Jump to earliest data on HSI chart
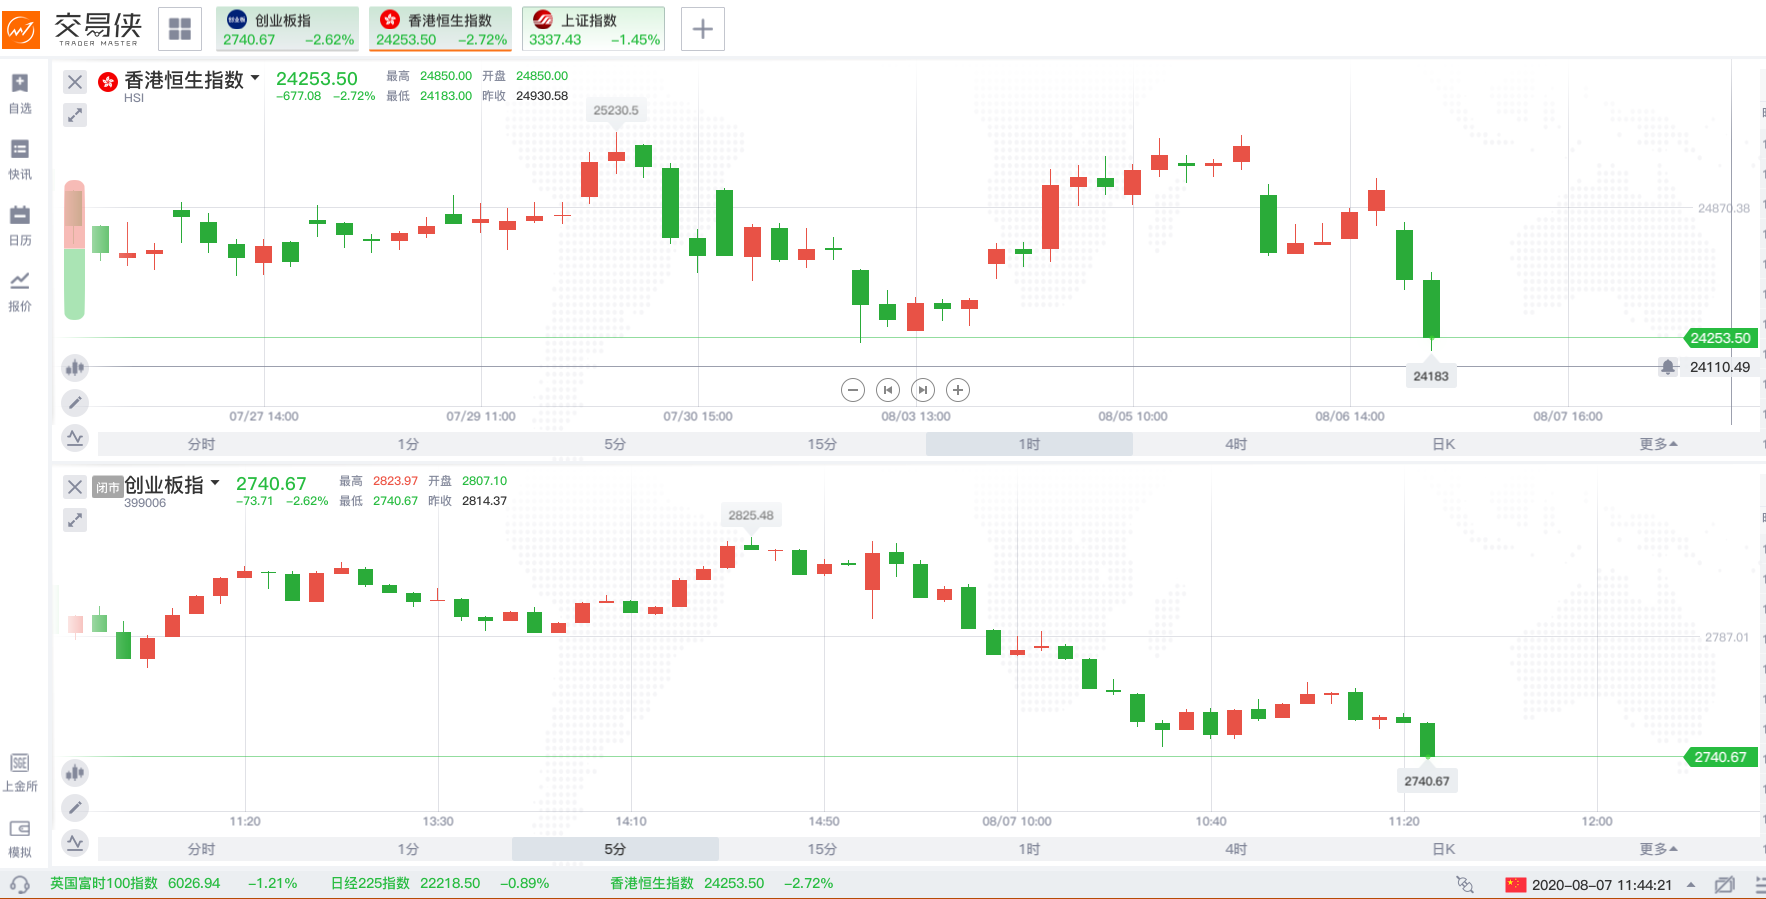Viewport: 1766px width, 899px height. (888, 390)
